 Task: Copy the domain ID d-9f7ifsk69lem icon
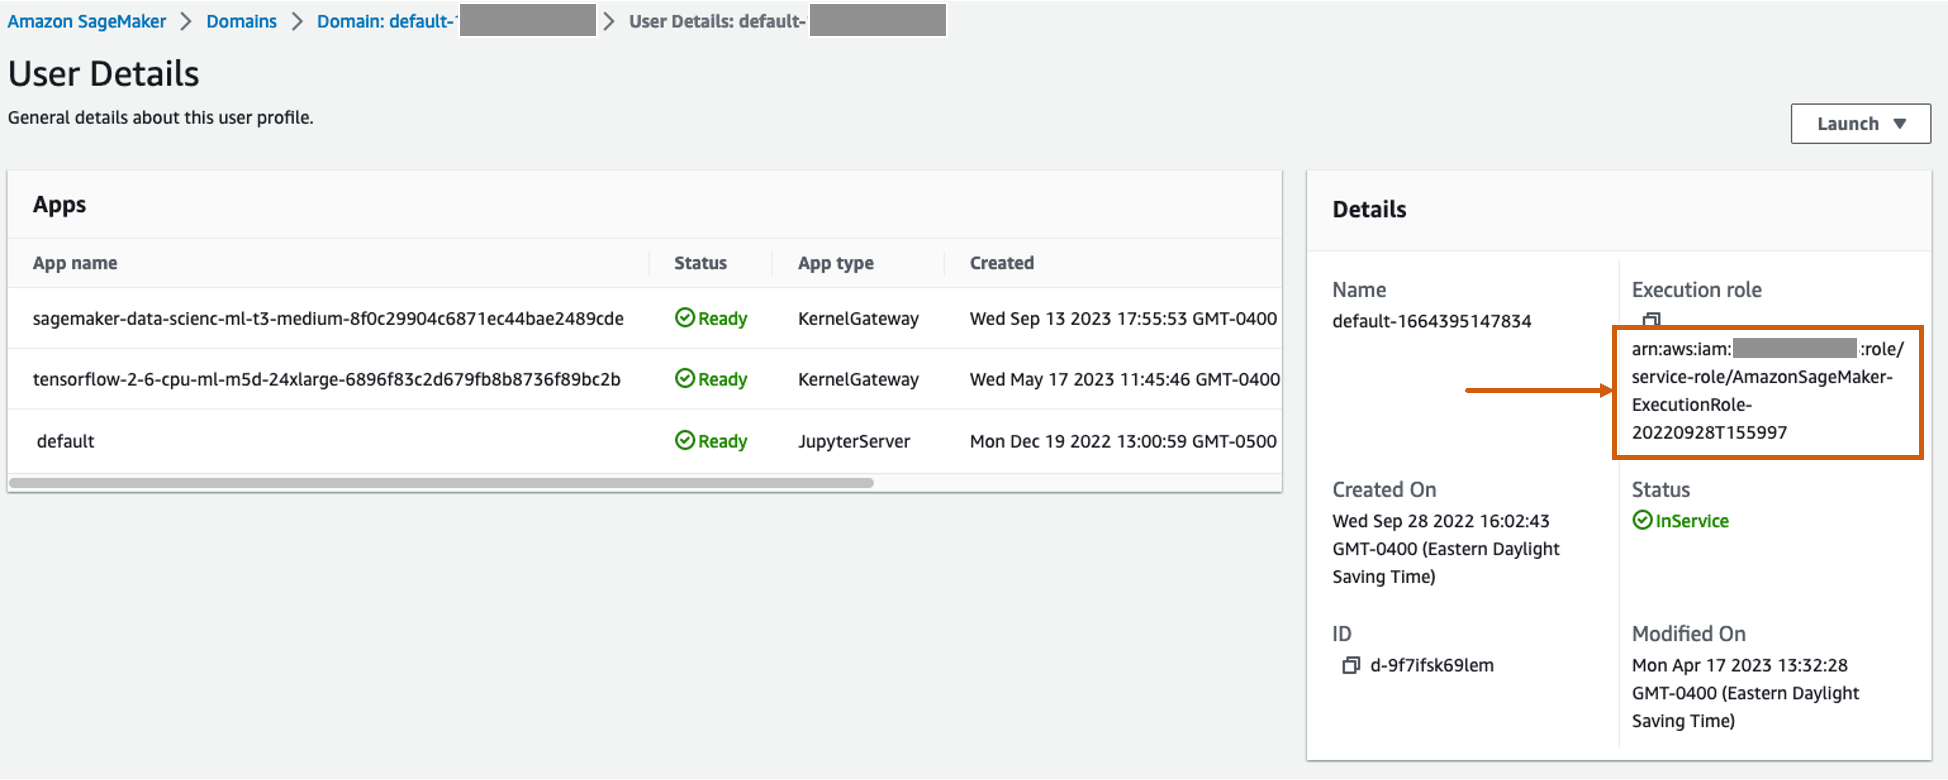1351,665
